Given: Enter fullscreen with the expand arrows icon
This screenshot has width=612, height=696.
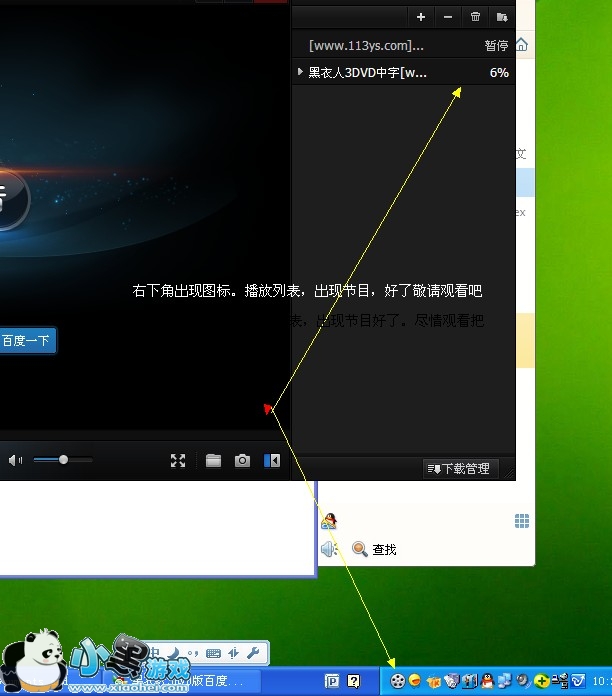Looking at the screenshot, I should [x=178, y=460].
